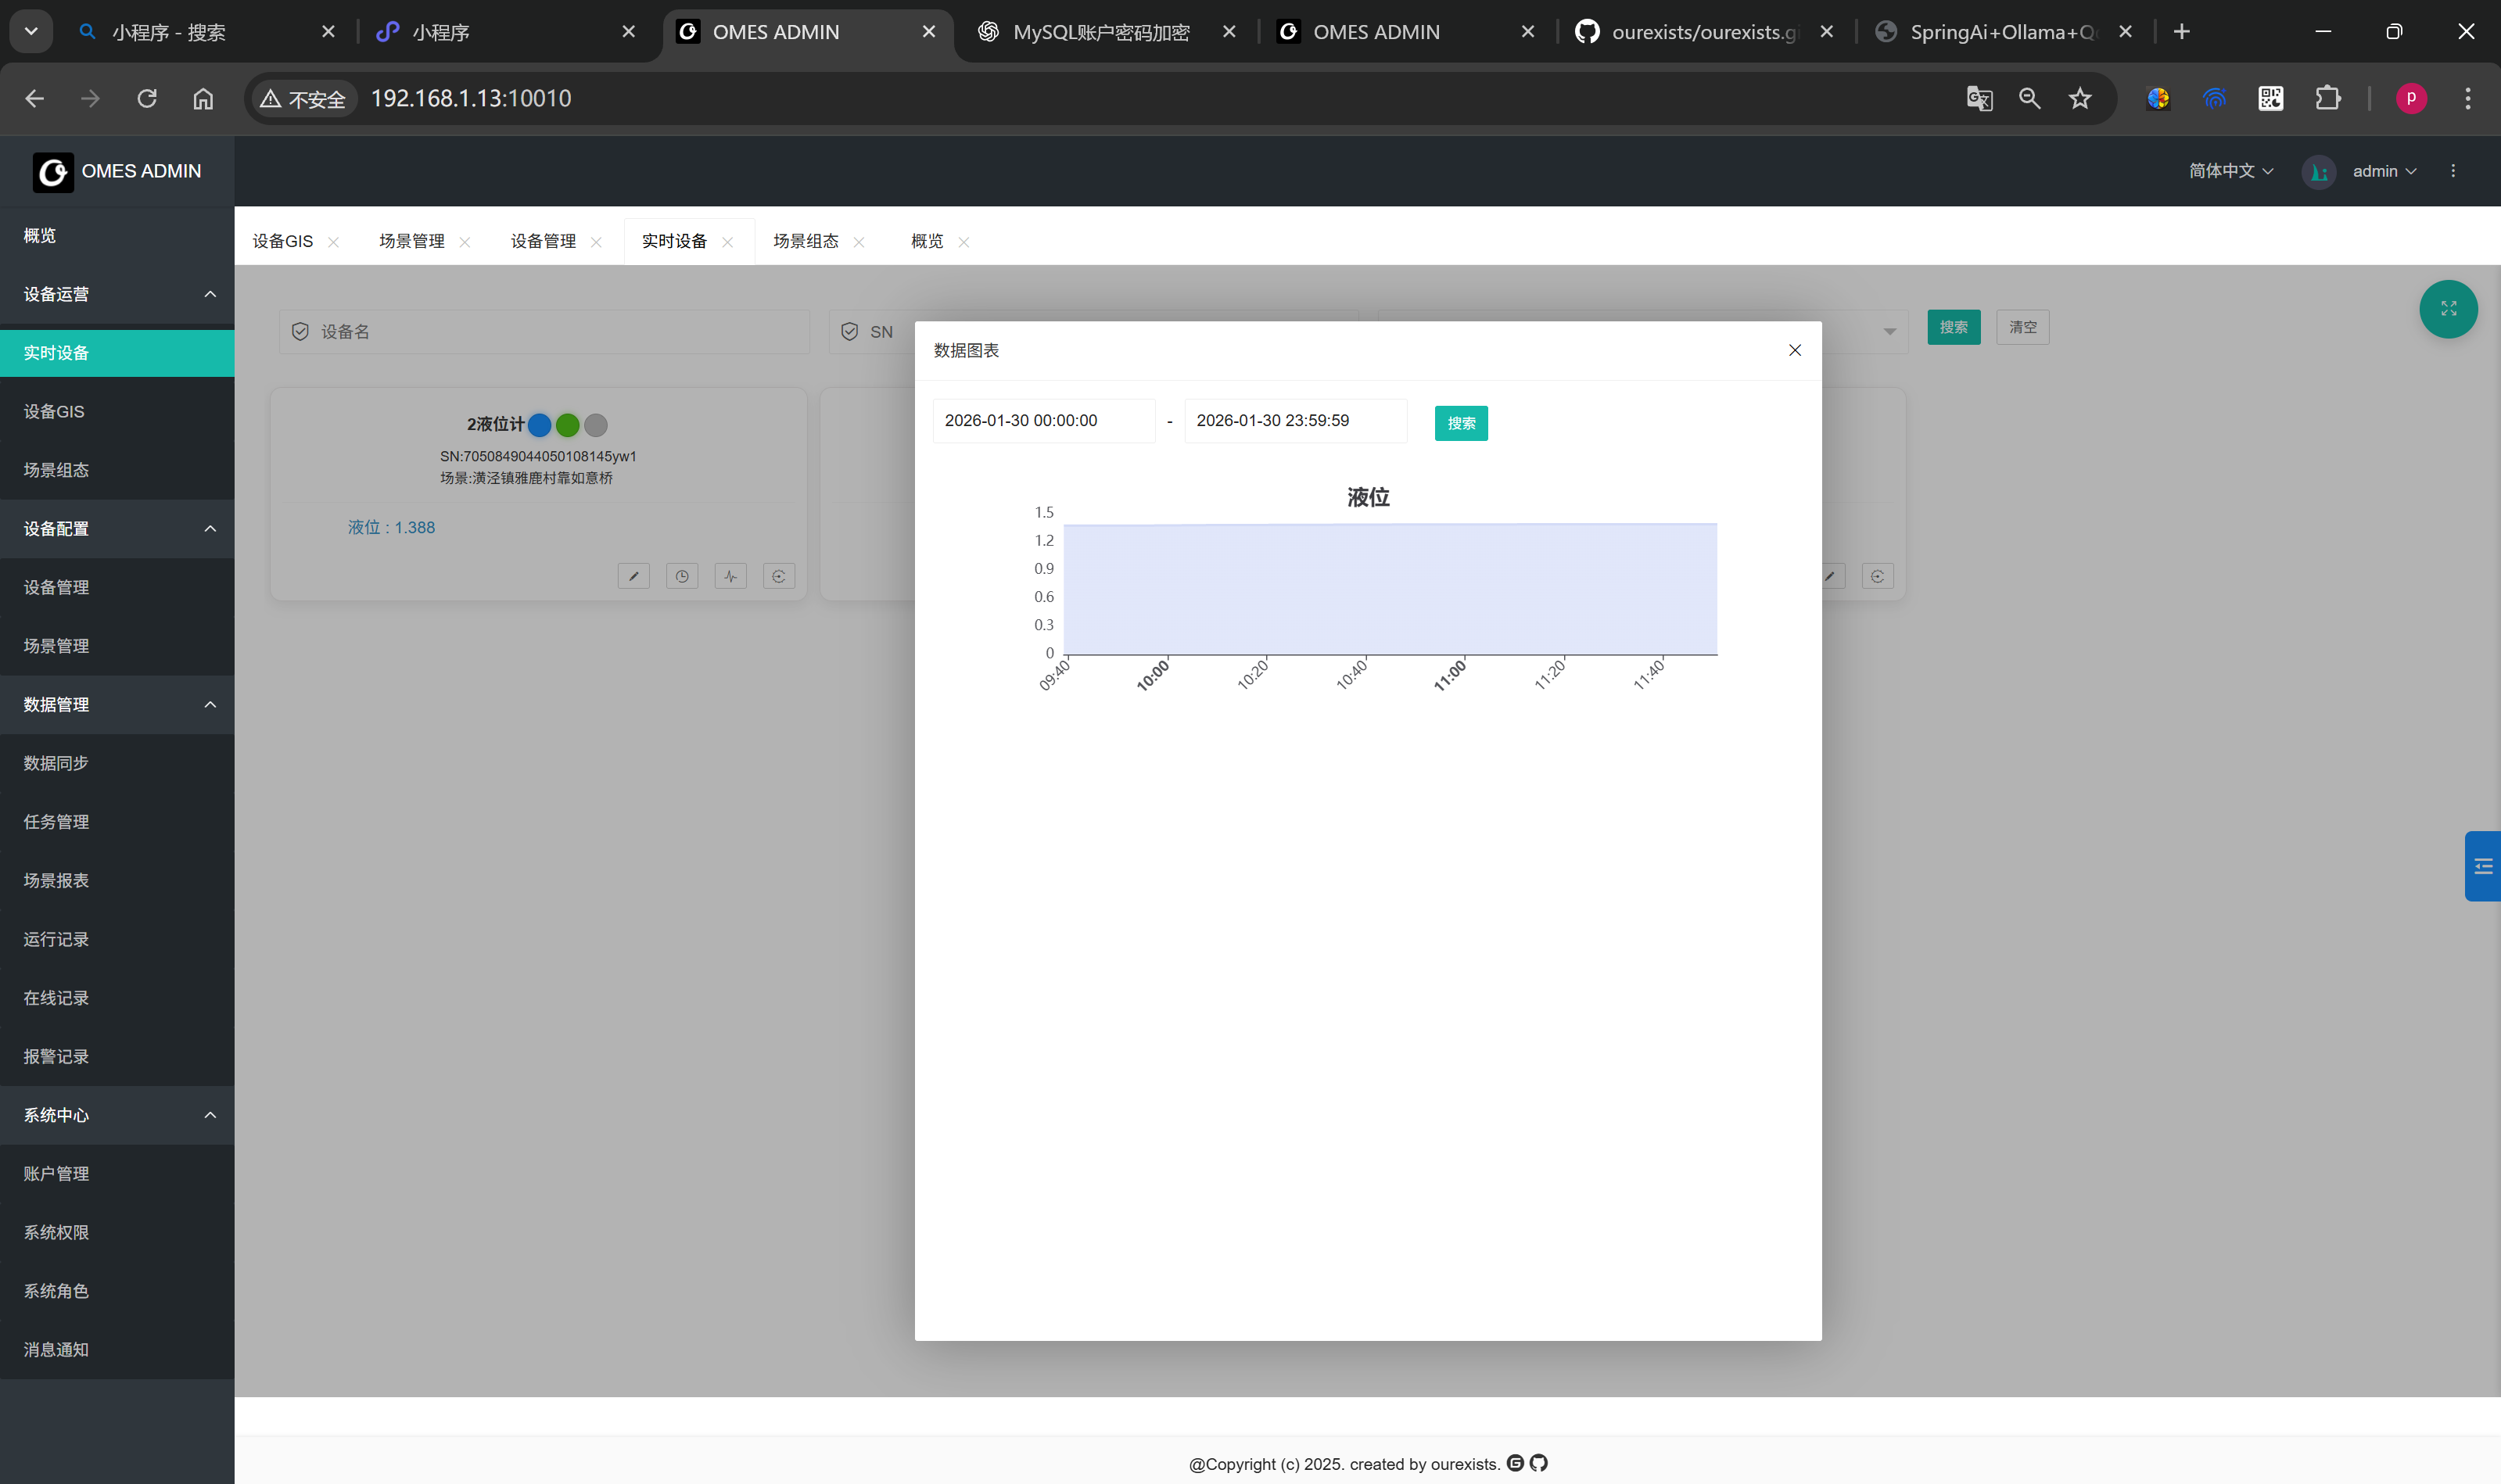Close the 数据图表 dialog
The height and width of the screenshot is (1484, 2501).
(1794, 350)
